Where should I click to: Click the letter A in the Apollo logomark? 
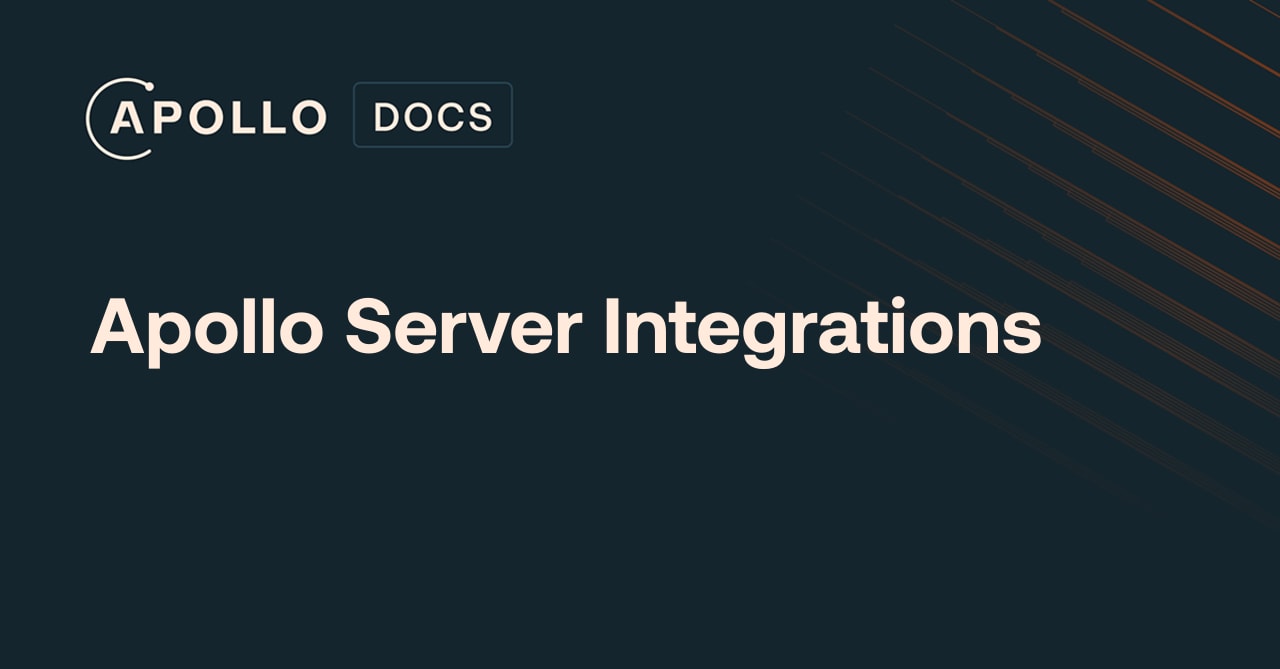pos(127,117)
